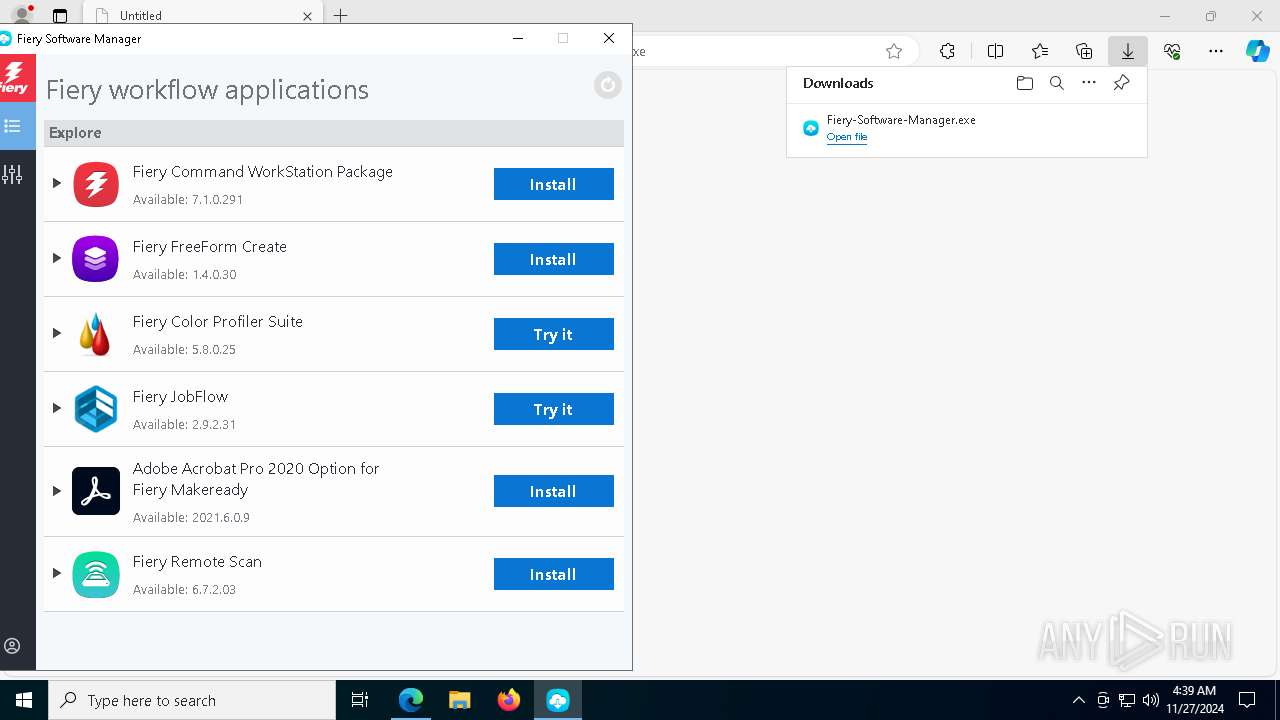Viewport: 1280px width, 720px height.
Task: Click Available: 7.1.0.291 version text
Action: pyautogui.click(x=188, y=200)
